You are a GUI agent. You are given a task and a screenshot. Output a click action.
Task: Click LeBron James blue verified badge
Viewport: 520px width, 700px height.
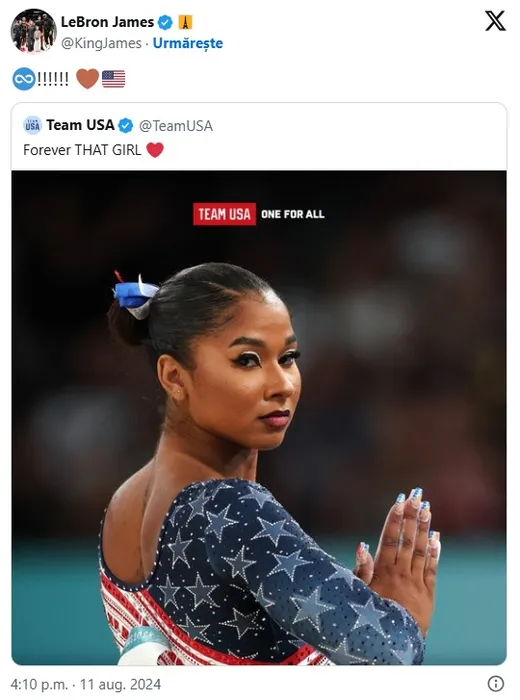(166, 22)
